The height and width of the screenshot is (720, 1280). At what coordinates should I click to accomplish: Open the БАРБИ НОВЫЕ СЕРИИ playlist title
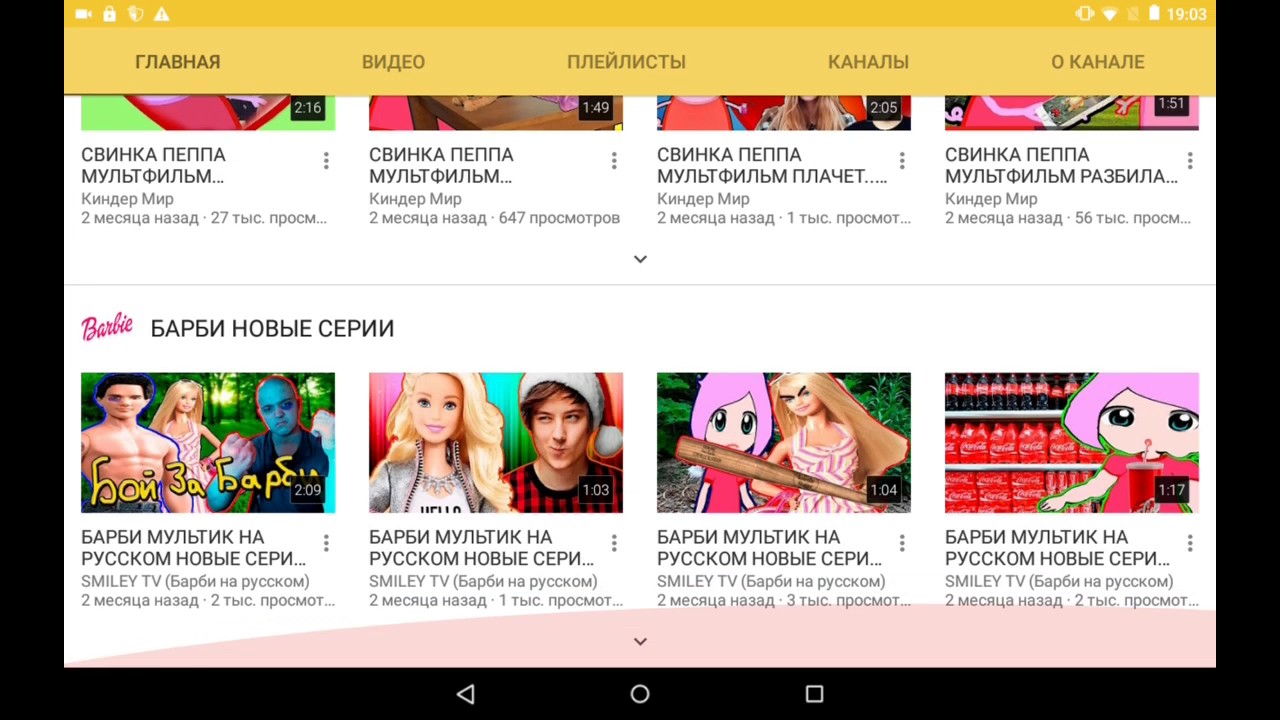tap(272, 329)
